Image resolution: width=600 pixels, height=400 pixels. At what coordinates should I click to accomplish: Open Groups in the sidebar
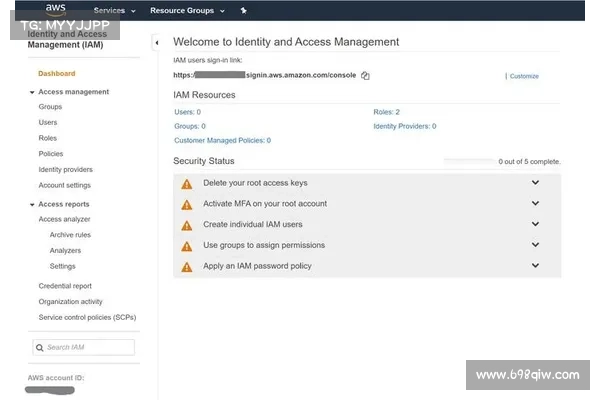pyautogui.click(x=50, y=107)
